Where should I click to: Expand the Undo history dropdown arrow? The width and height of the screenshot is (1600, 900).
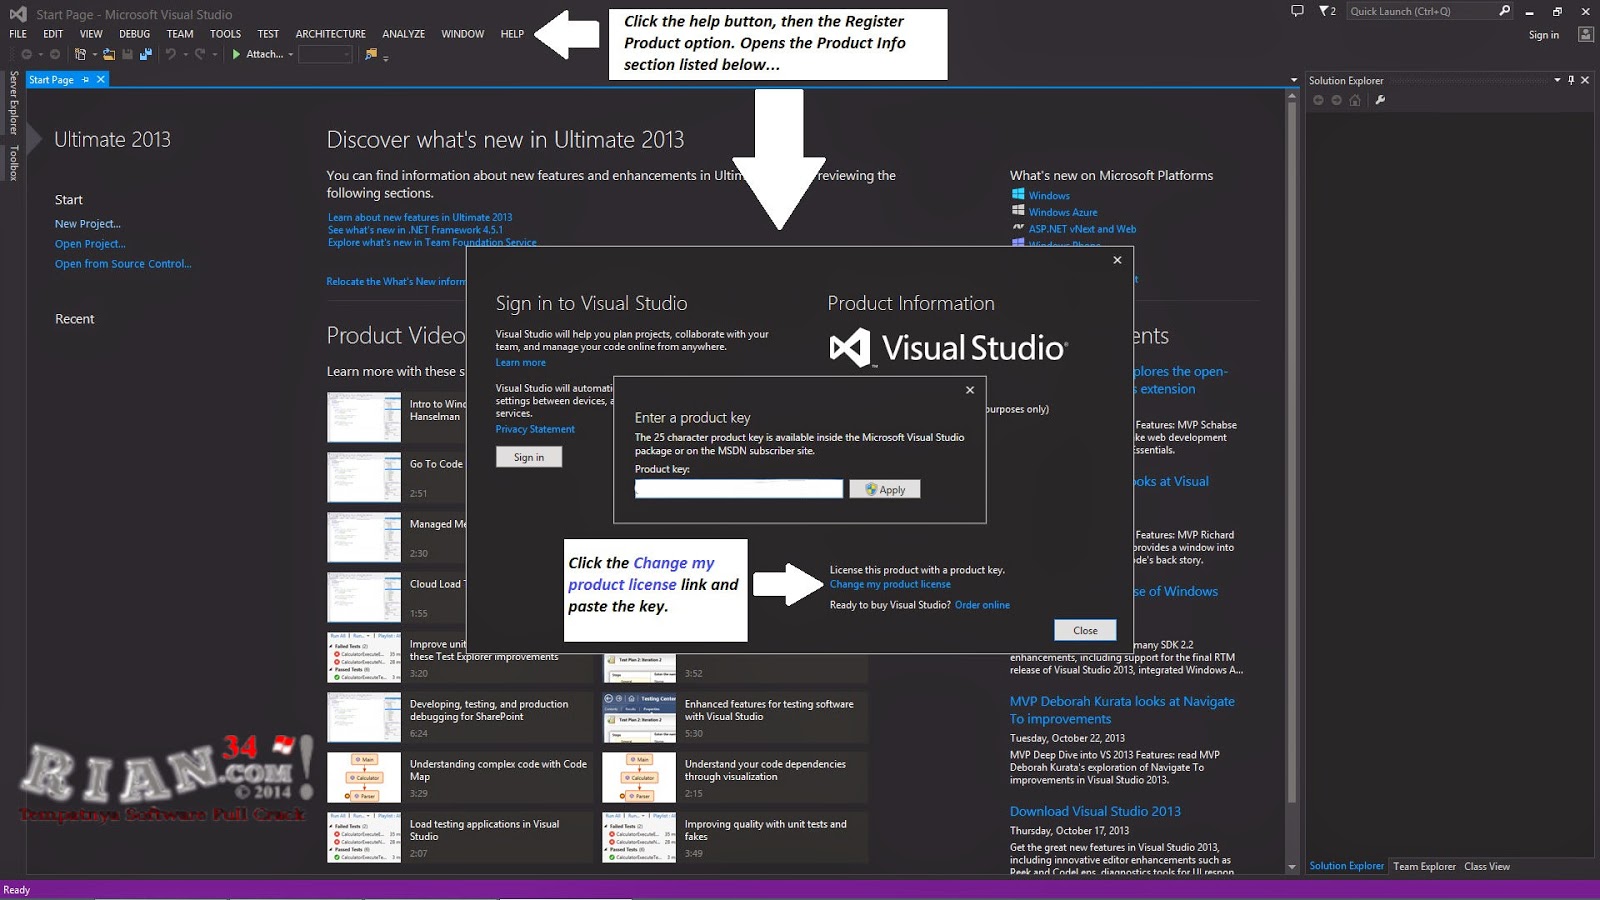(184, 54)
